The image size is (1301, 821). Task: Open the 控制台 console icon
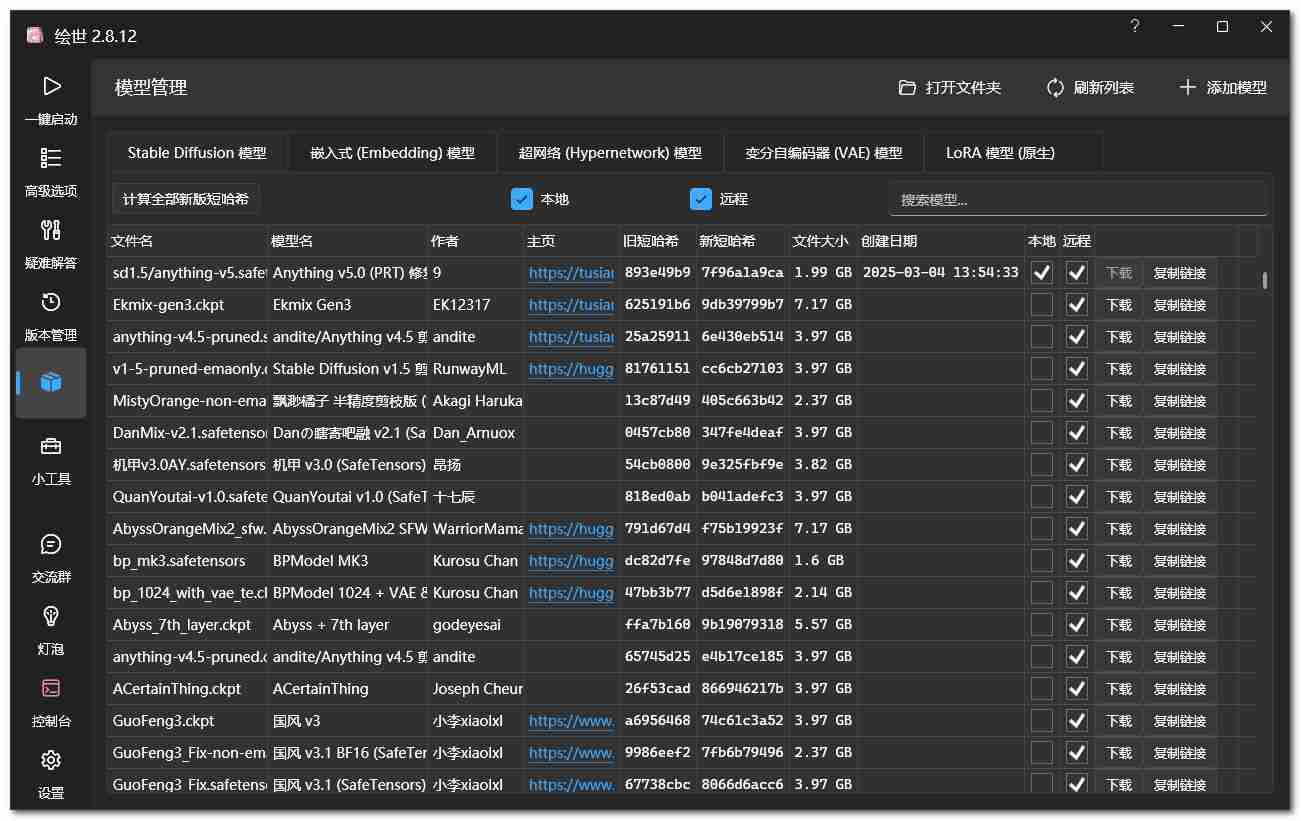(51, 690)
